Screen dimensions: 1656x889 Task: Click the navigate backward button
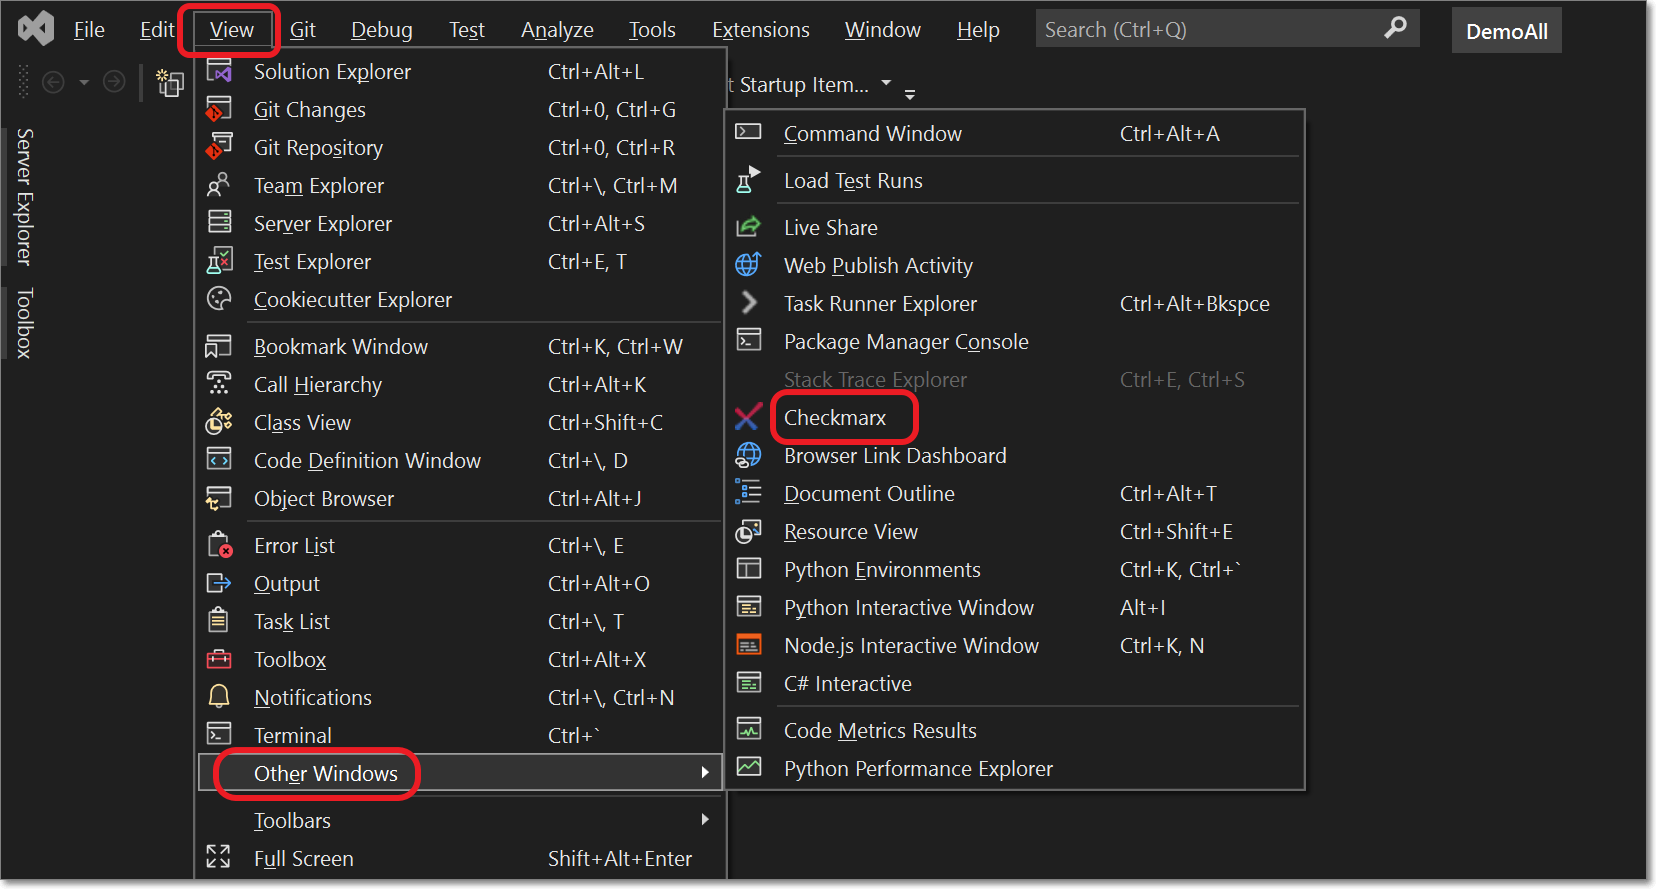point(54,82)
